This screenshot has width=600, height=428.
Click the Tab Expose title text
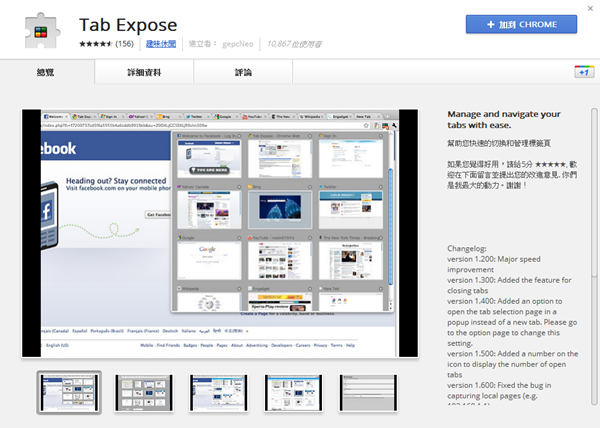pos(128,25)
